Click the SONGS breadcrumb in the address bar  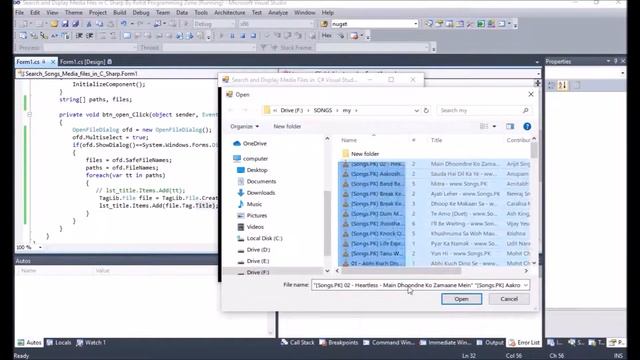[x=322, y=111]
